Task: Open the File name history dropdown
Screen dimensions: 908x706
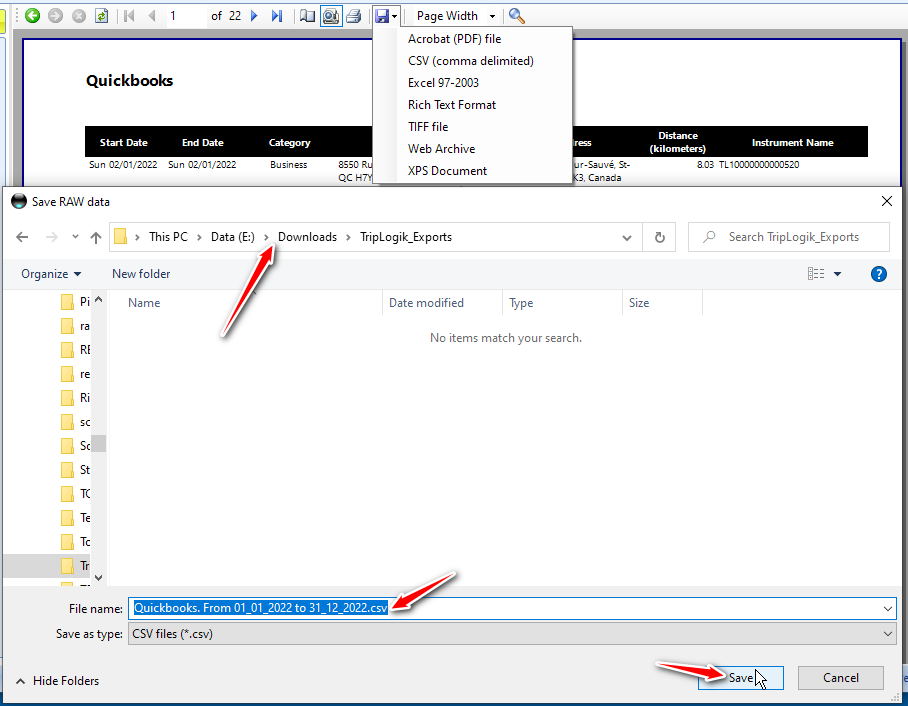Action: [x=888, y=609]
